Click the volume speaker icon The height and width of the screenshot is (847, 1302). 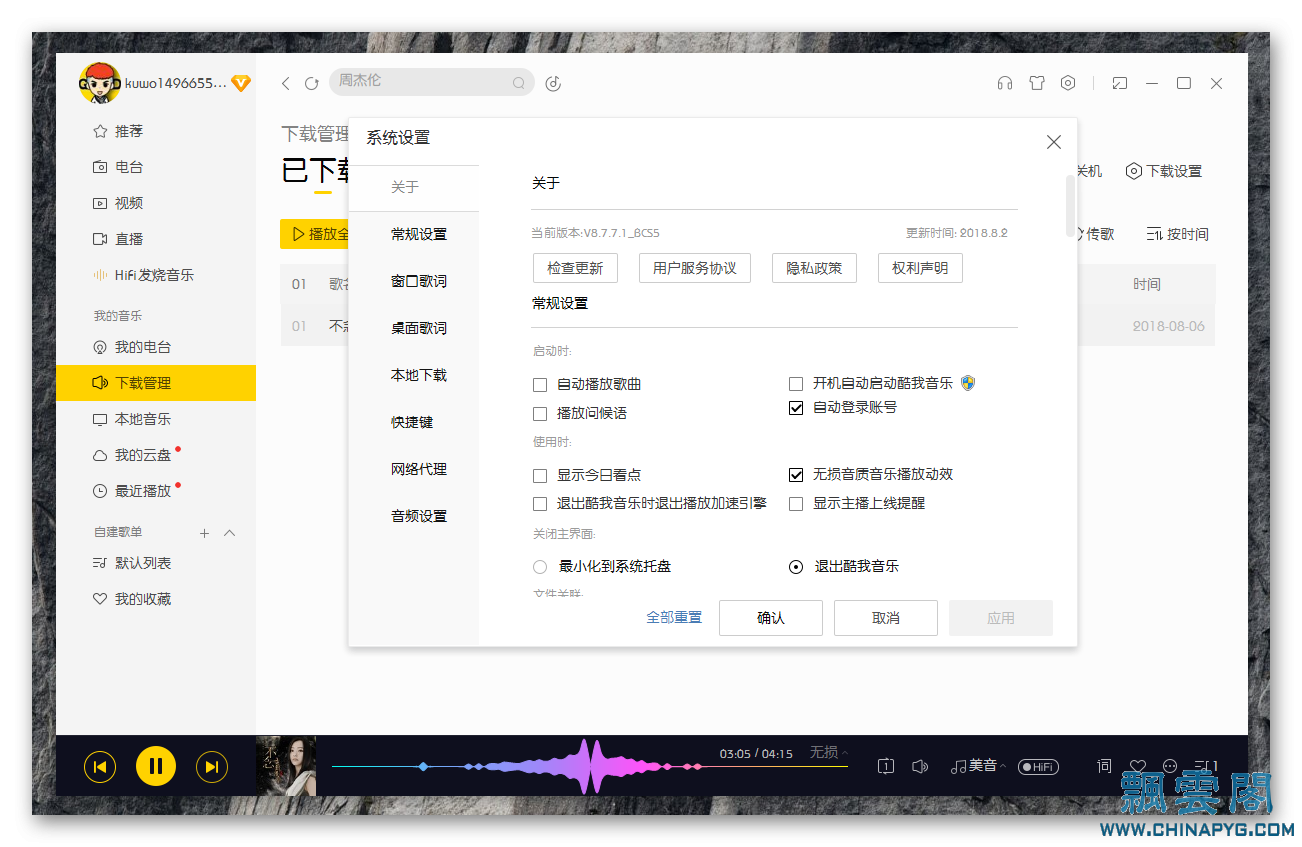pyautogui.click(x=920, y=766)
